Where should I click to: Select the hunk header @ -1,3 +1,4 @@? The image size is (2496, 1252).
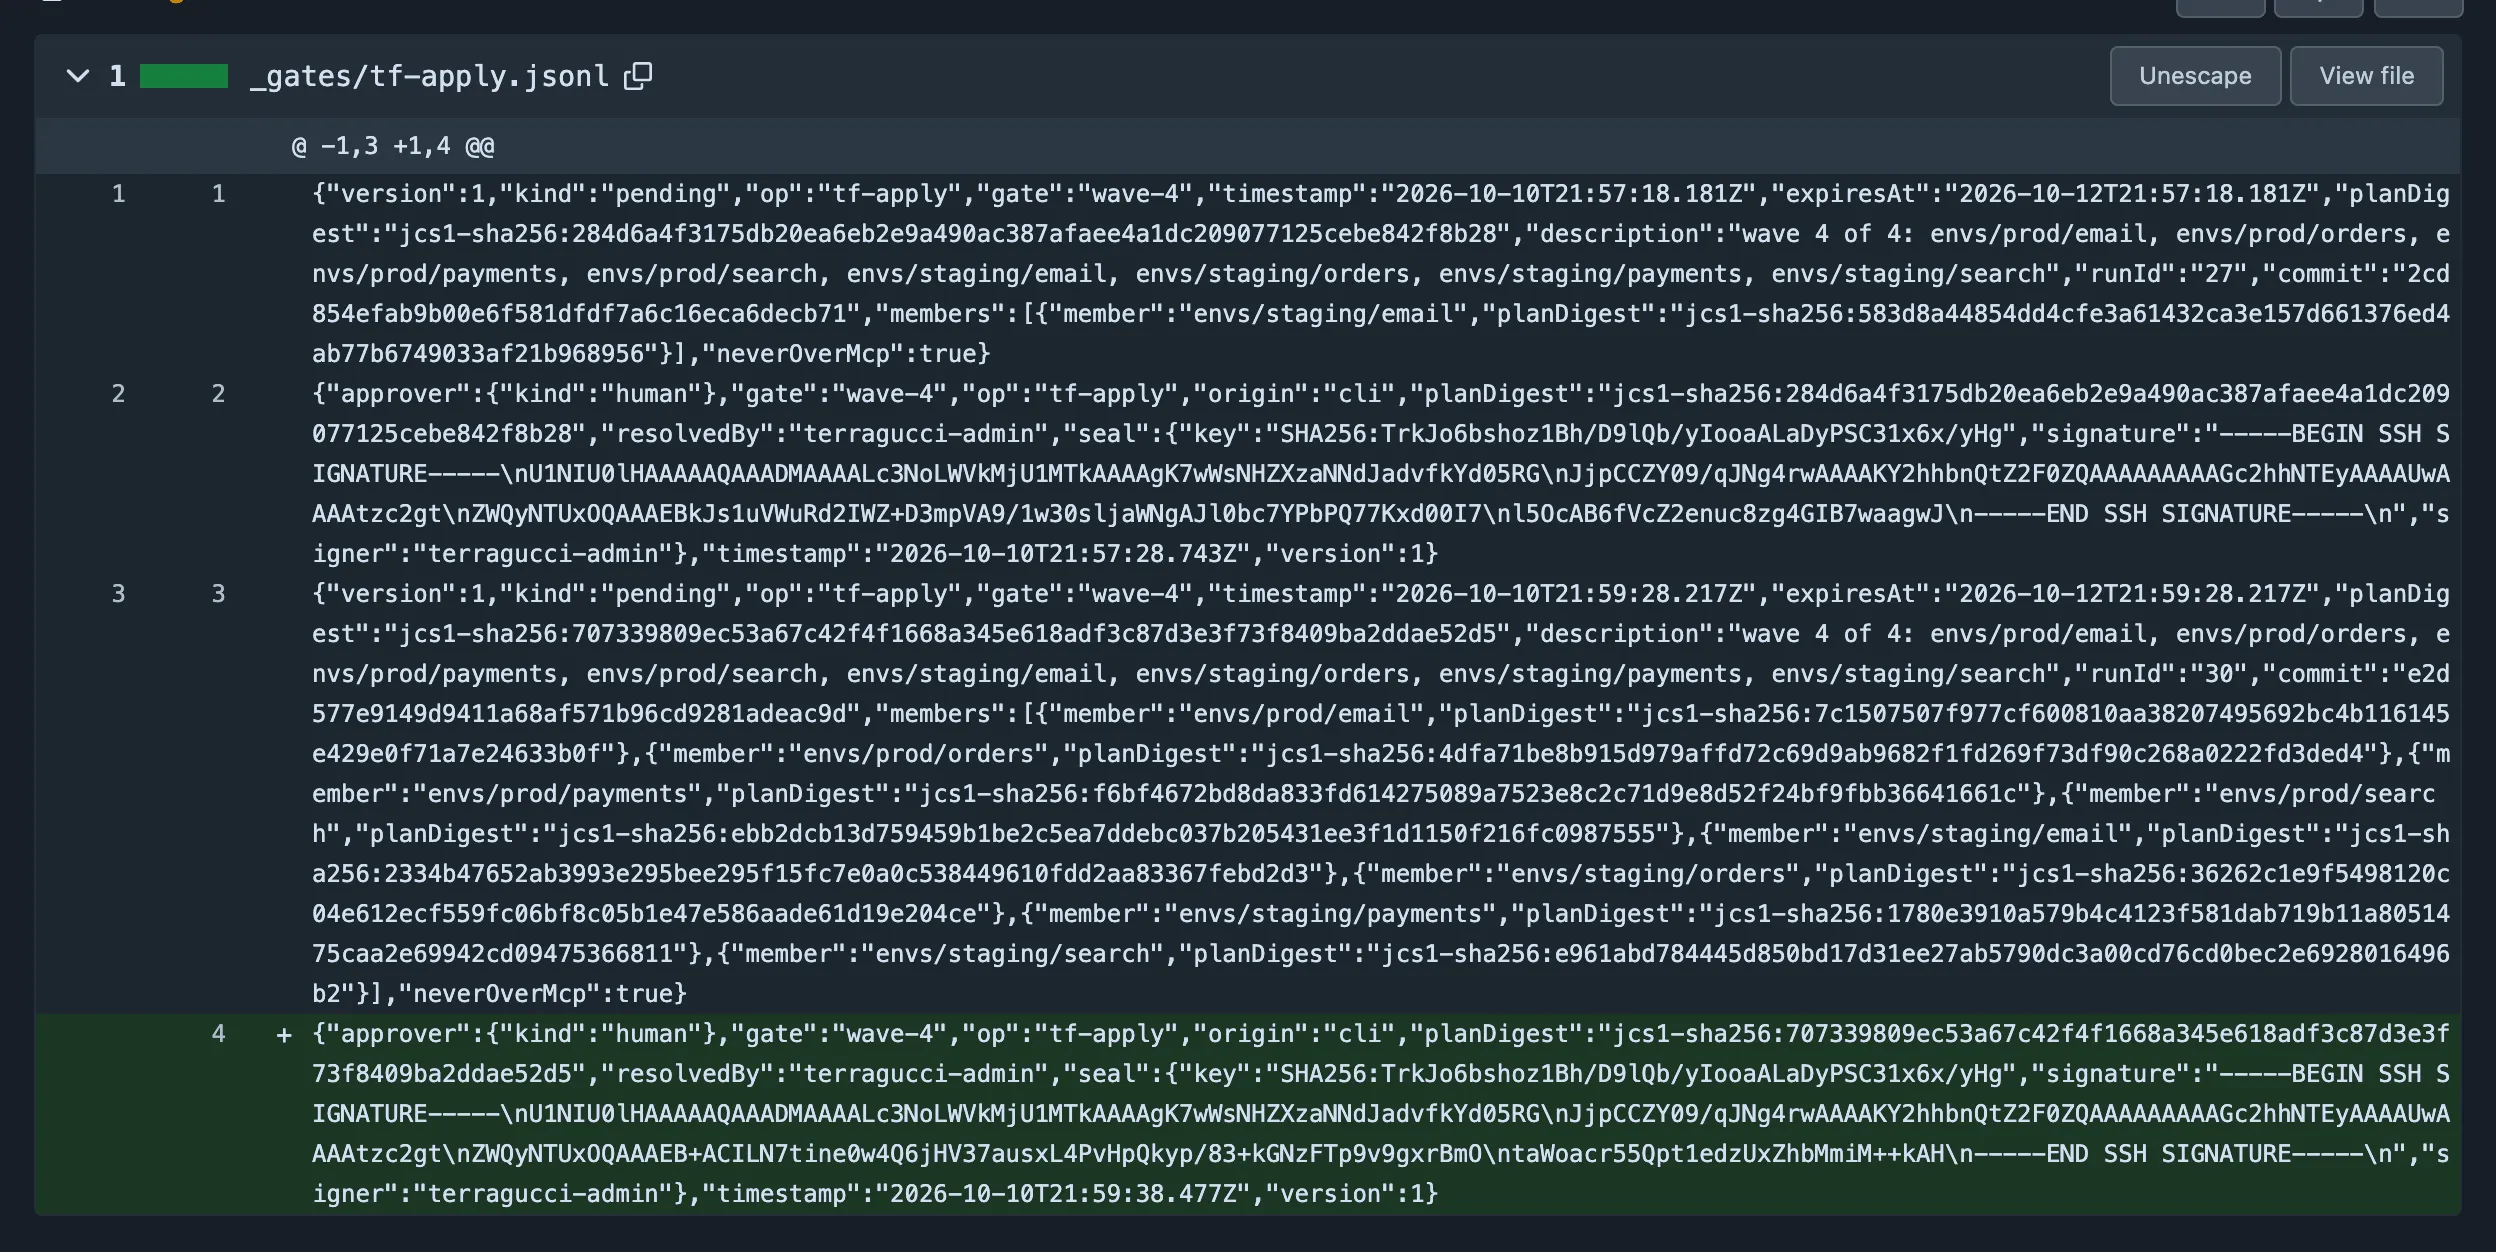click(x=393, y=146)
